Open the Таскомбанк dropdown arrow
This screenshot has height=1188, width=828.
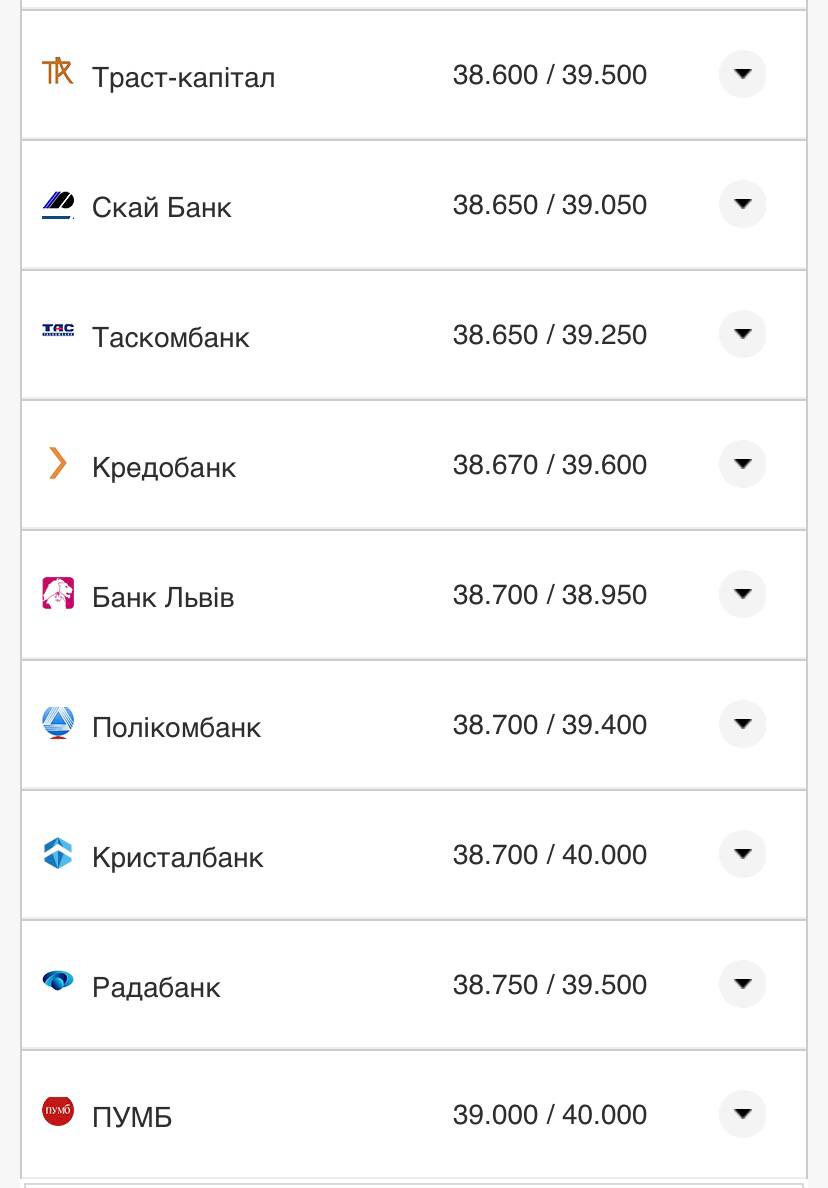point(742,334)
